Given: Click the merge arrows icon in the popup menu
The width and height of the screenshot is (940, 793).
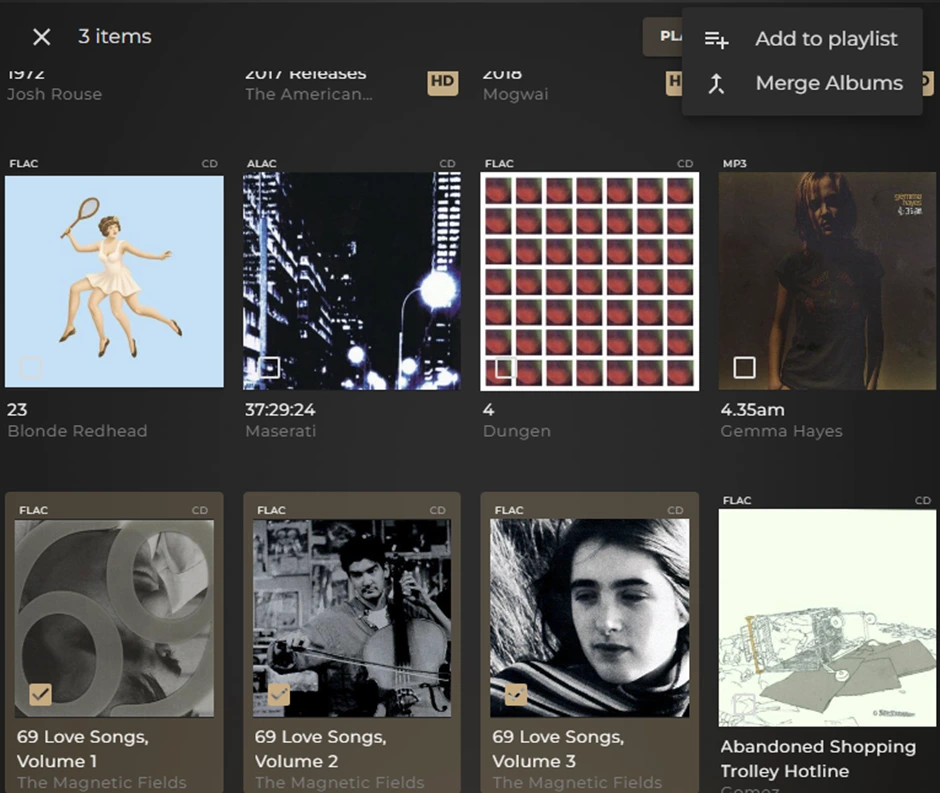Looking at the screenshot, I should 716,84.
